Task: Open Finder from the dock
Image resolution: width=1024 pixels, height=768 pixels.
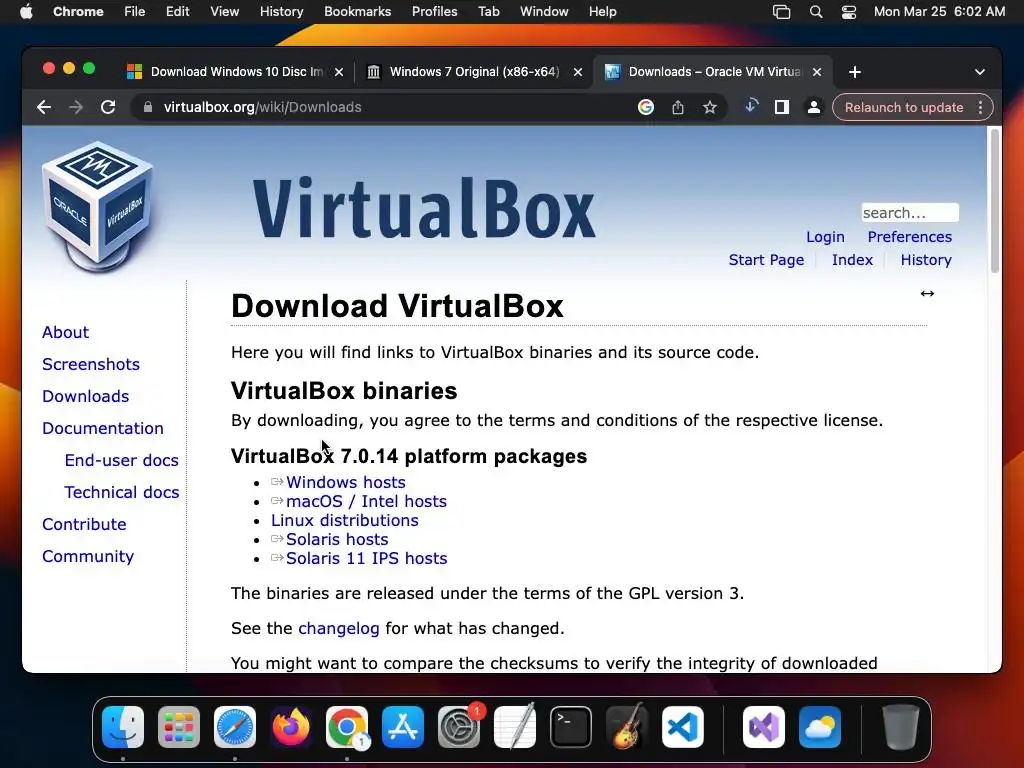Action: click(x=123, y=727)
